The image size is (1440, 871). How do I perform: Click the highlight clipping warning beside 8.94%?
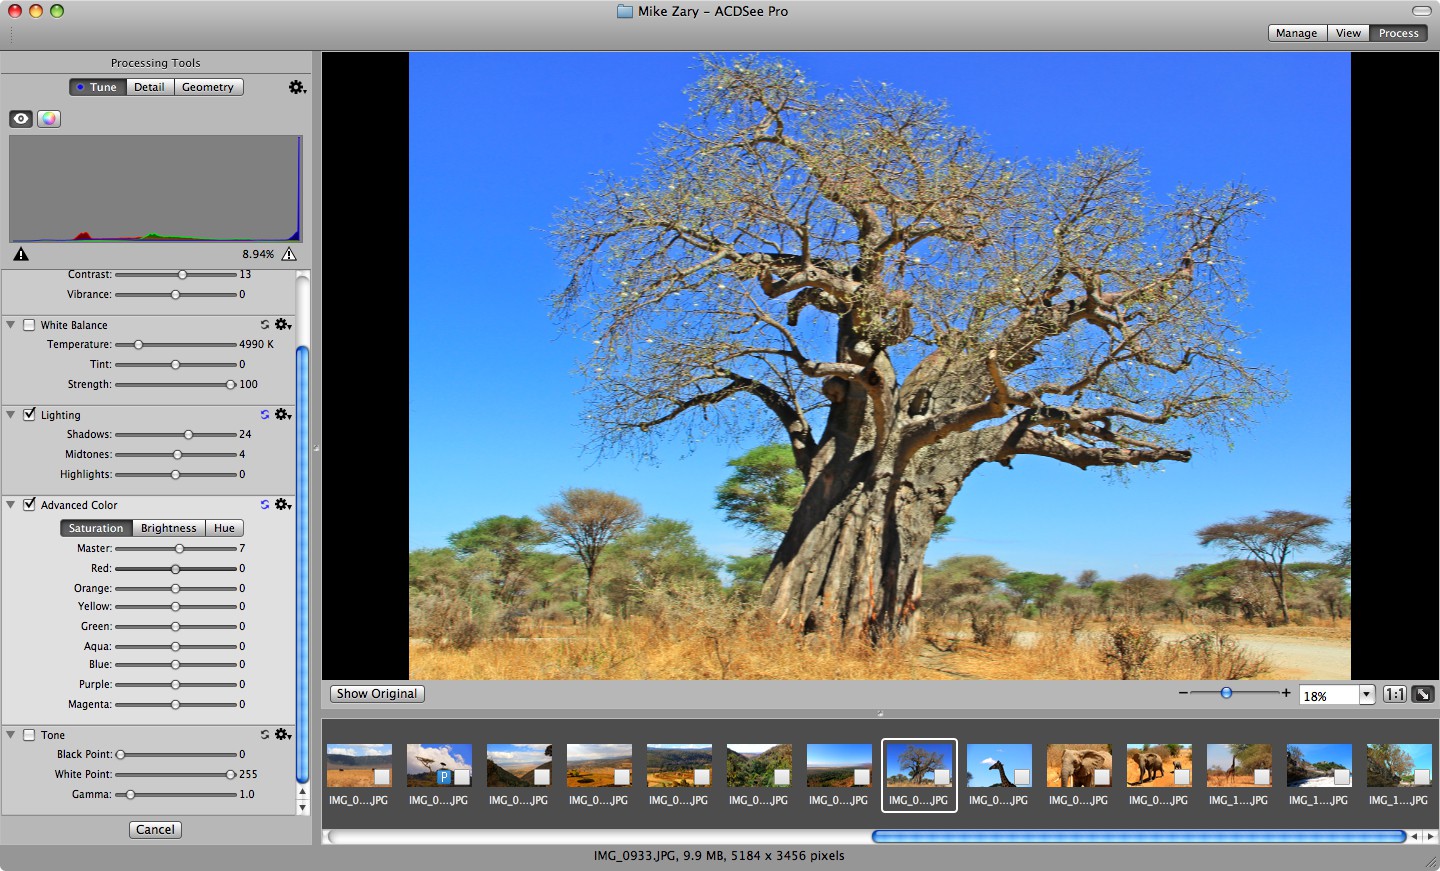(289, 254)
